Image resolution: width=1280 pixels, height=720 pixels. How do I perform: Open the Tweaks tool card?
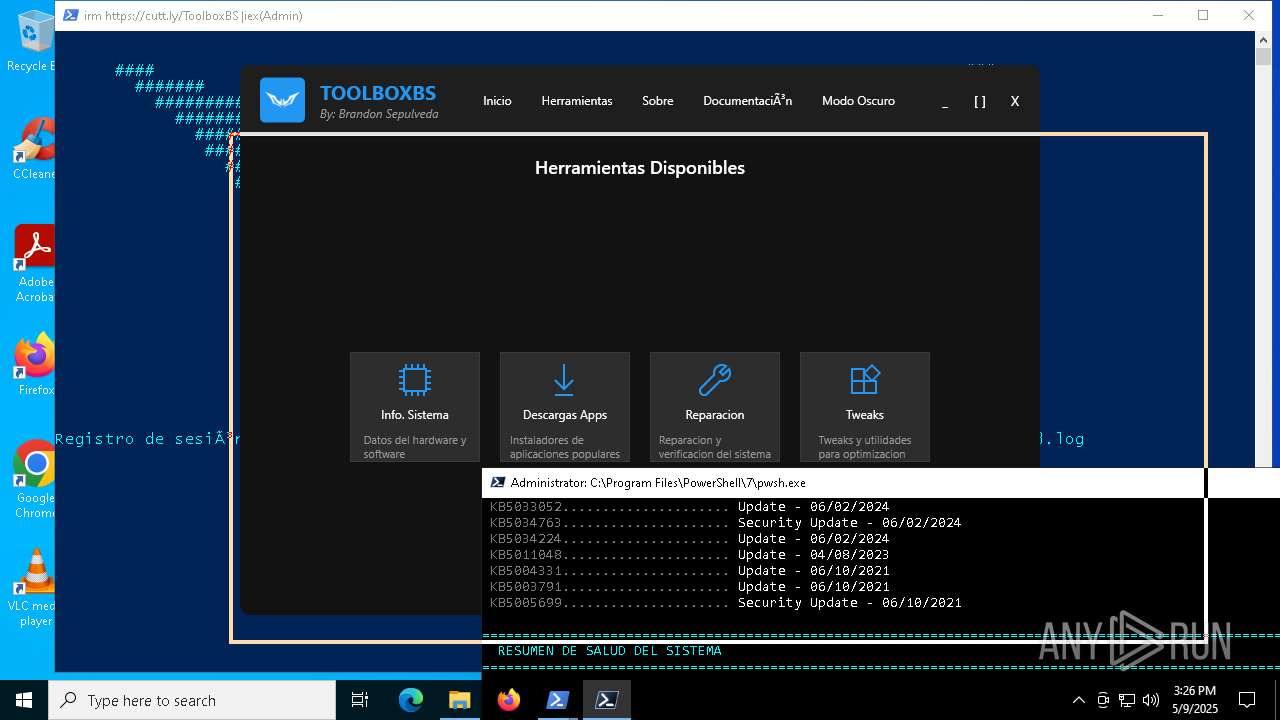865,407
